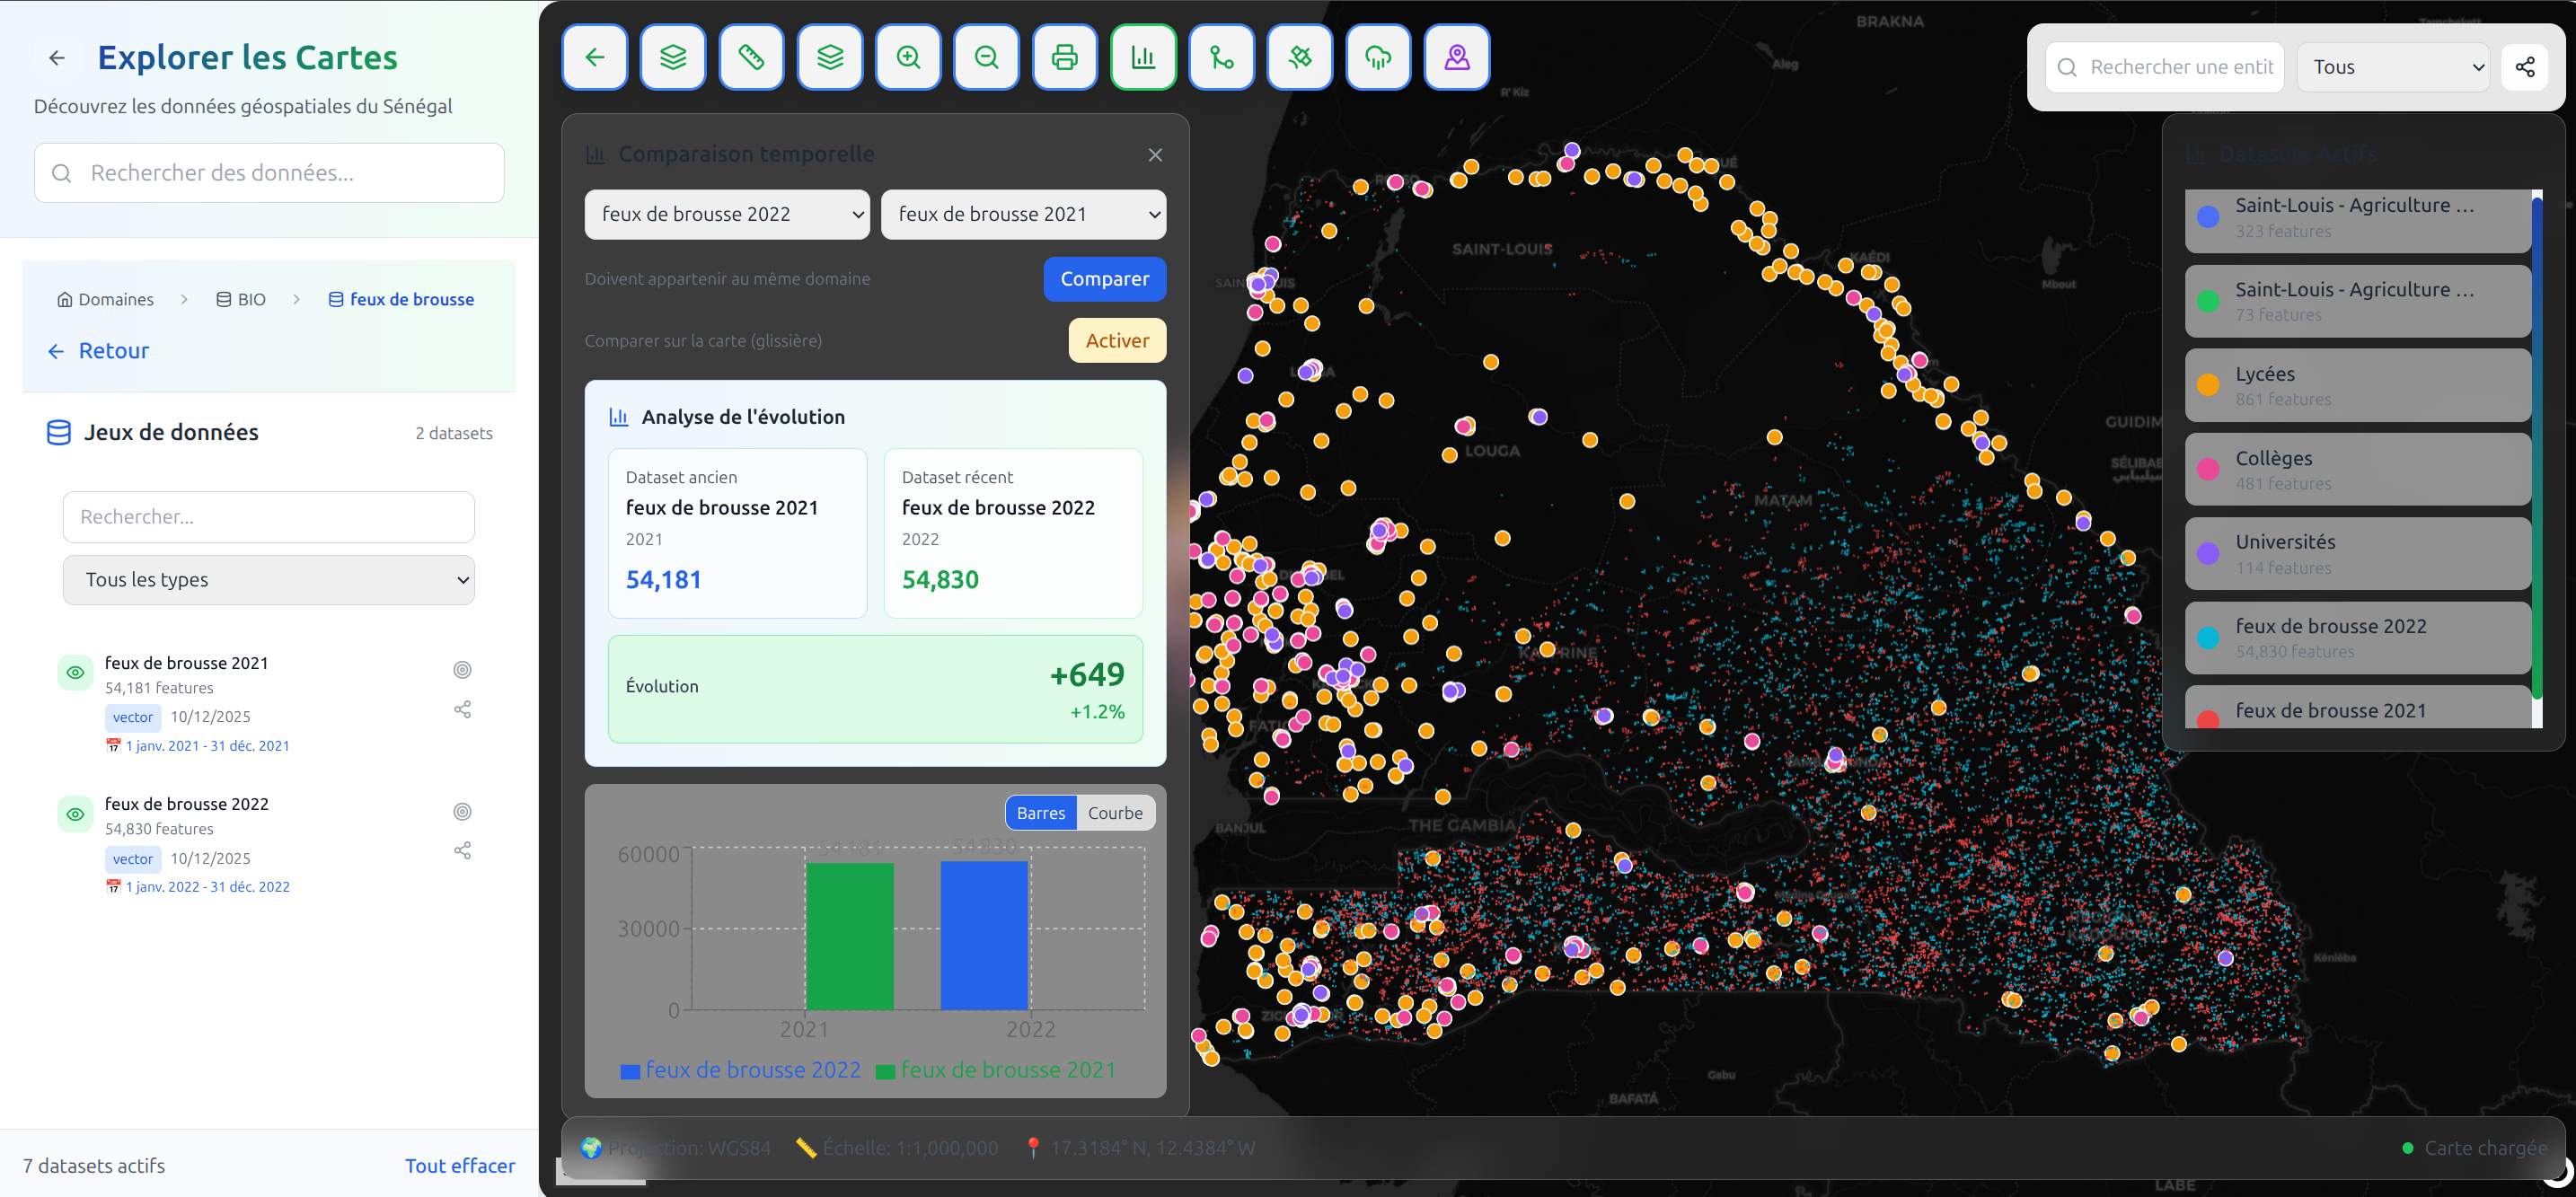Click the share icon next to Tous dropdown
Screen dimensions: 2576x1197
pyautogui.click(x=2524, y=67)
